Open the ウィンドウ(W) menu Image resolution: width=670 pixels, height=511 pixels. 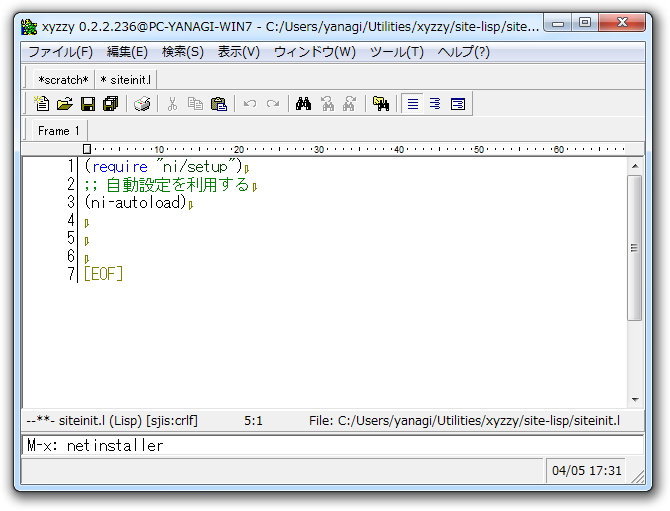[x=314, y=52]
